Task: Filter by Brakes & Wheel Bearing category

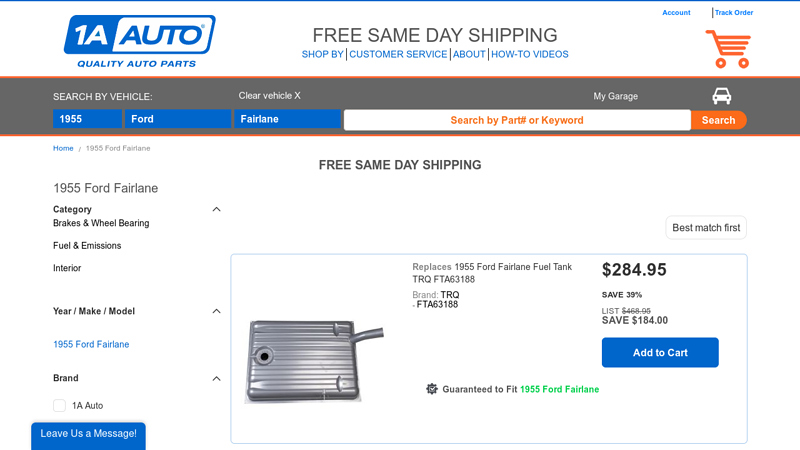Action: [x=101, y=223]
